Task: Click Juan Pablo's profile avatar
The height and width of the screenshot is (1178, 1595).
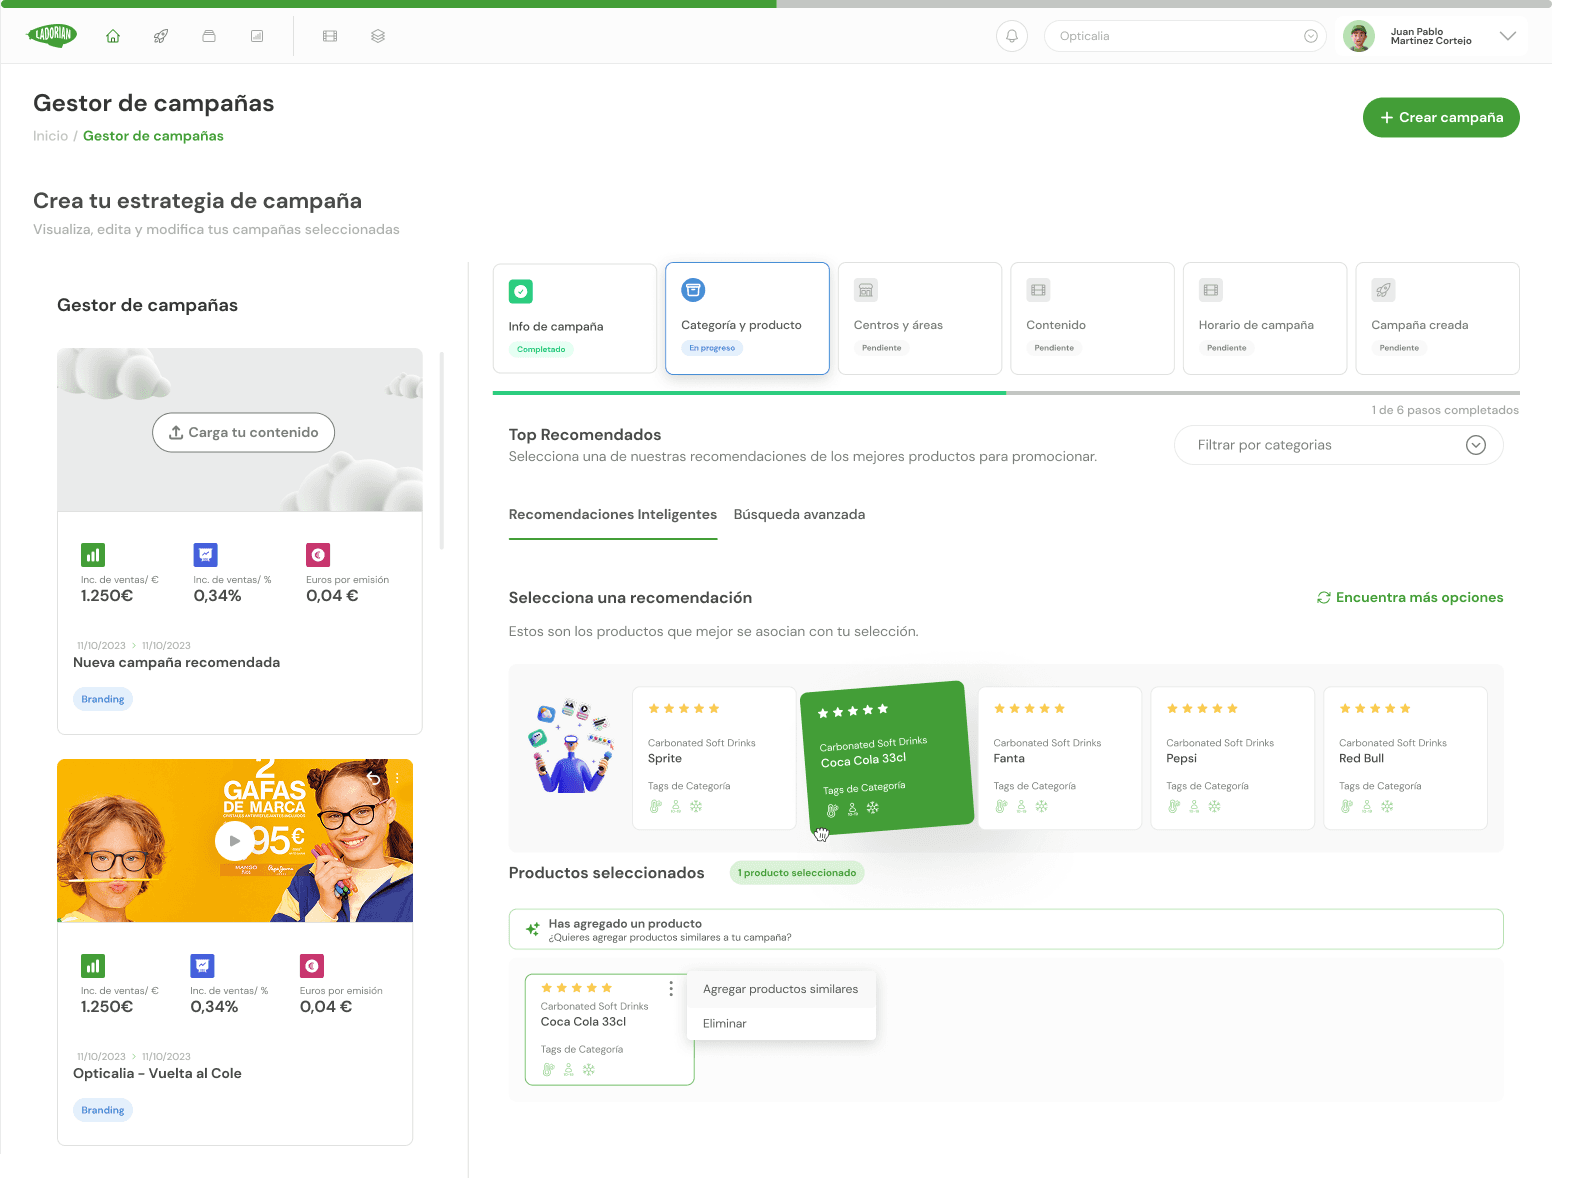Action: point(1358,36)
